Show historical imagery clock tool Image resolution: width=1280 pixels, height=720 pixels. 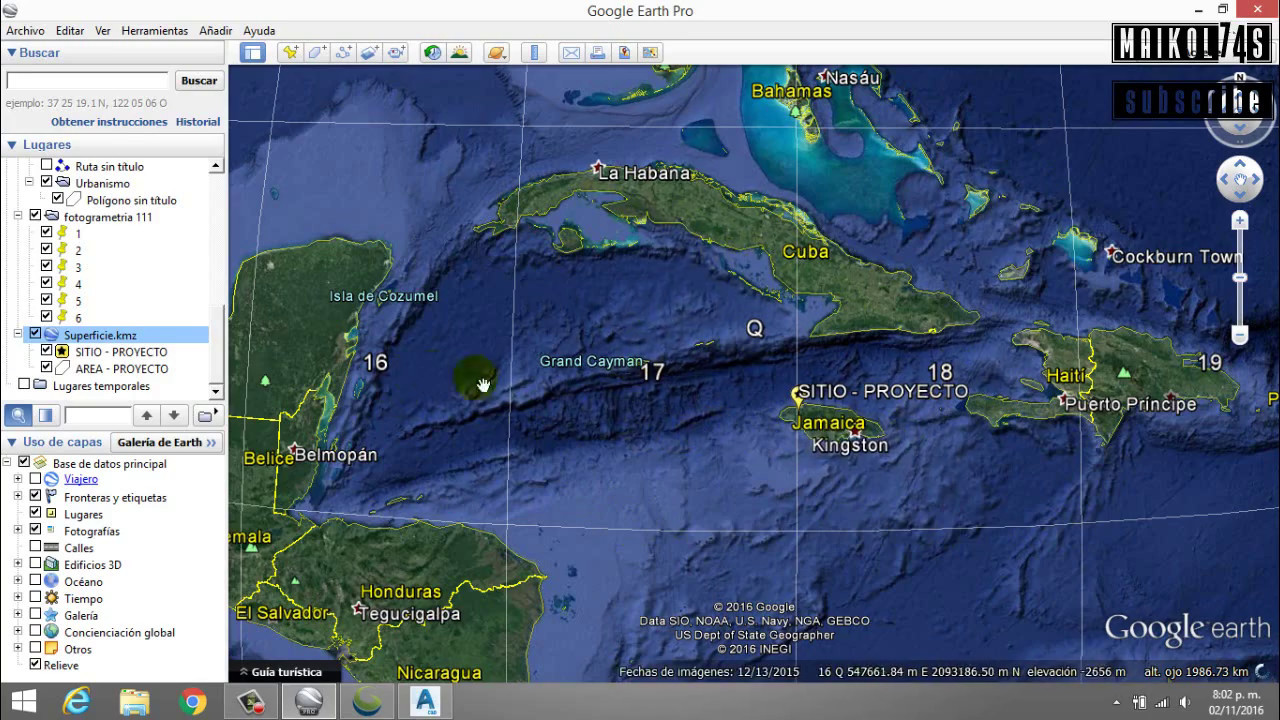point(432,52)
